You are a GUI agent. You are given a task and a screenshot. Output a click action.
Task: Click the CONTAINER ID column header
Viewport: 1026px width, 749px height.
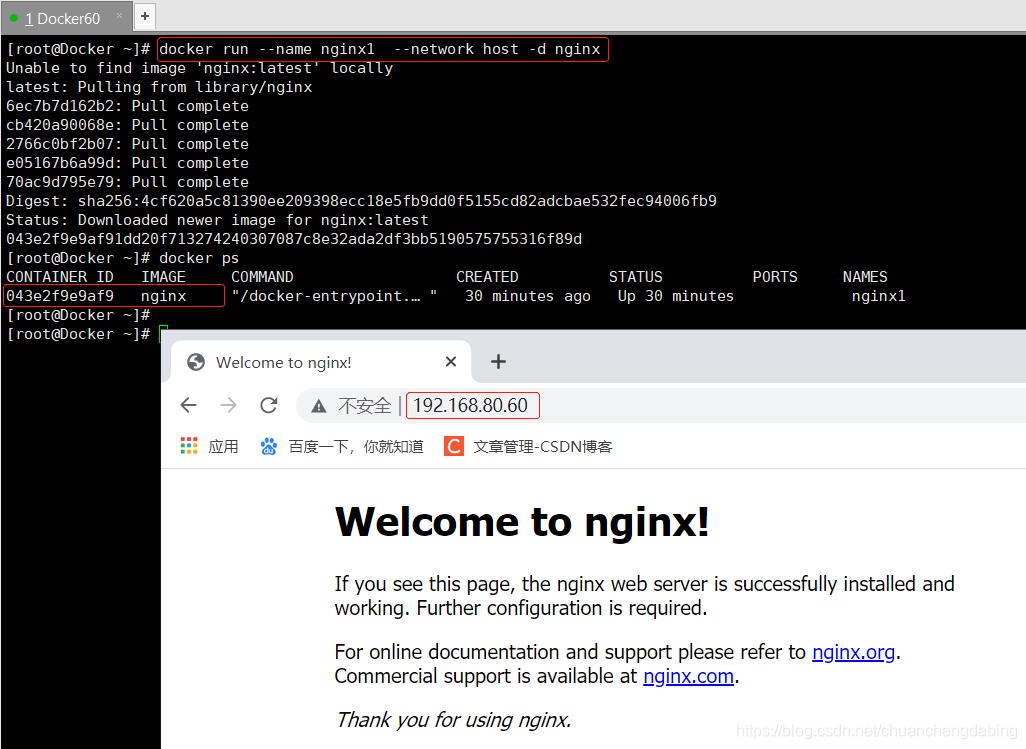click(x=60, y=277)
